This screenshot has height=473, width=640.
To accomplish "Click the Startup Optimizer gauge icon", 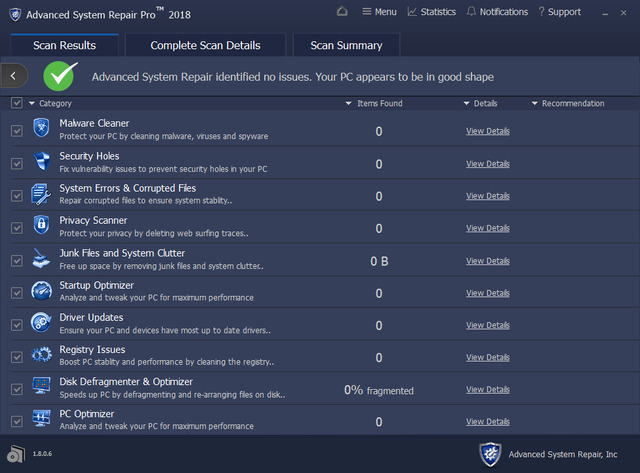I will (x=41, y=291).
